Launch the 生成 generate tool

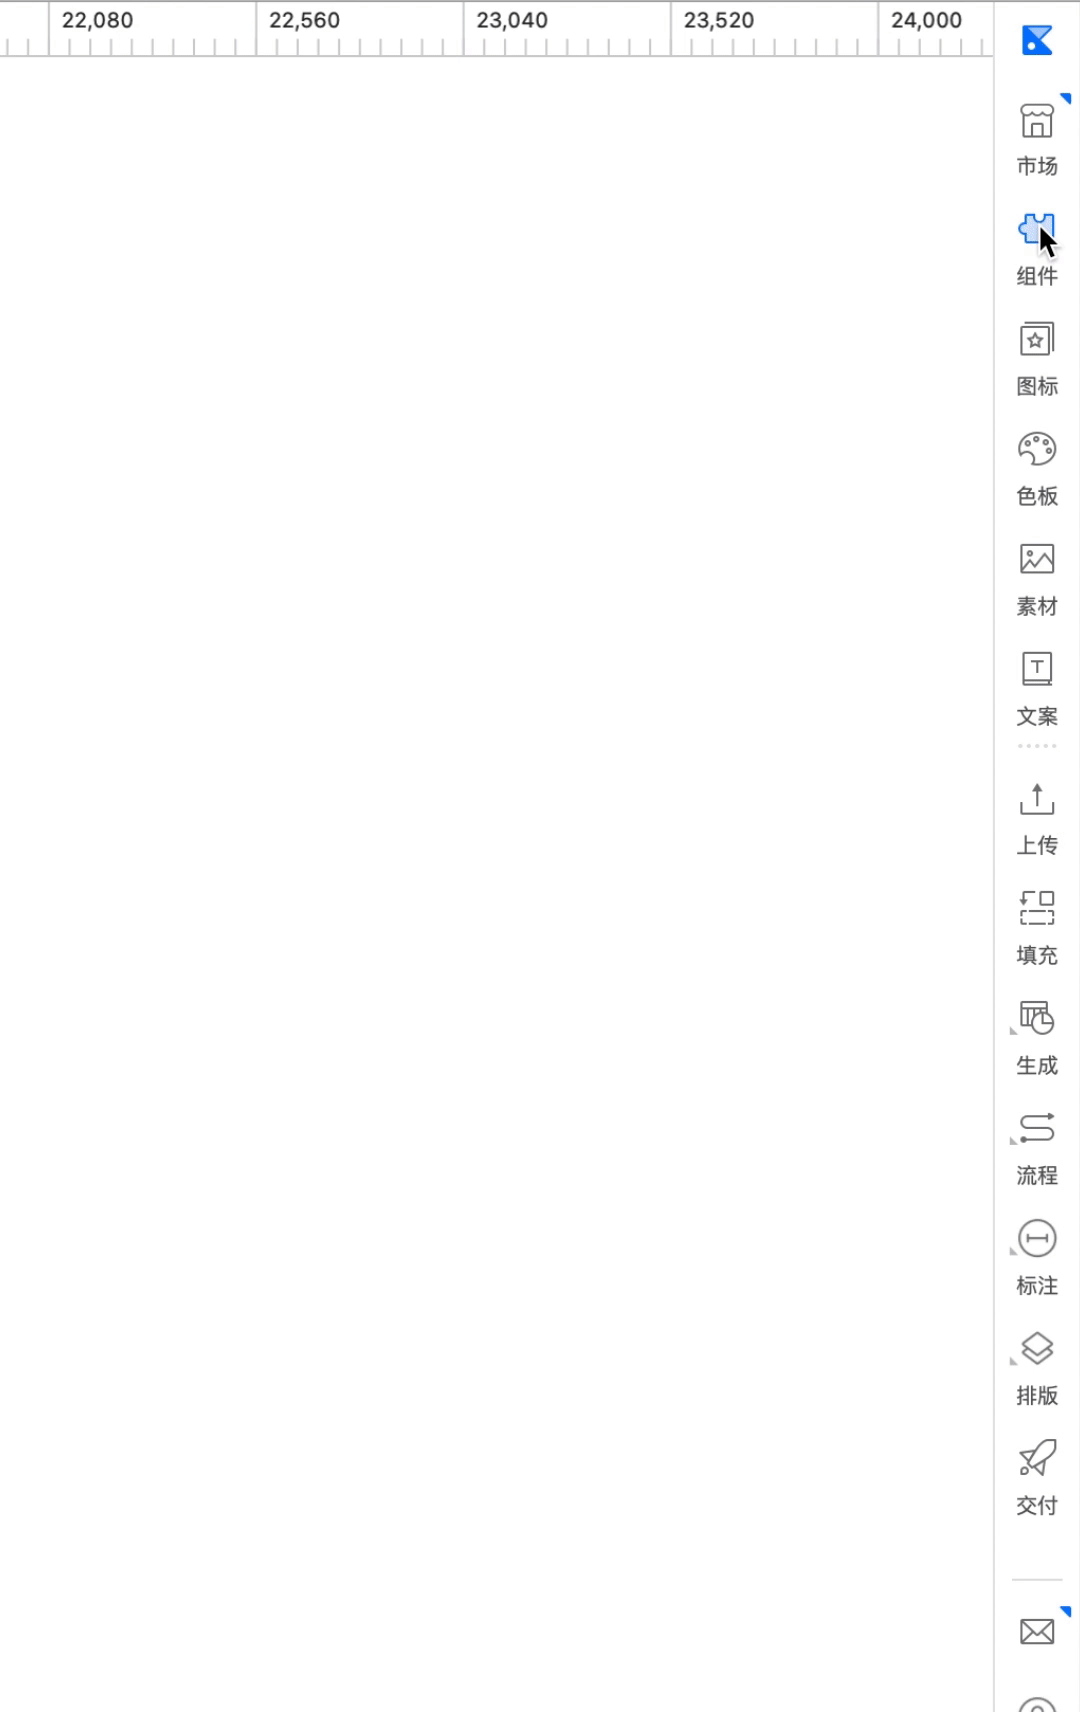[1037, 1038]
